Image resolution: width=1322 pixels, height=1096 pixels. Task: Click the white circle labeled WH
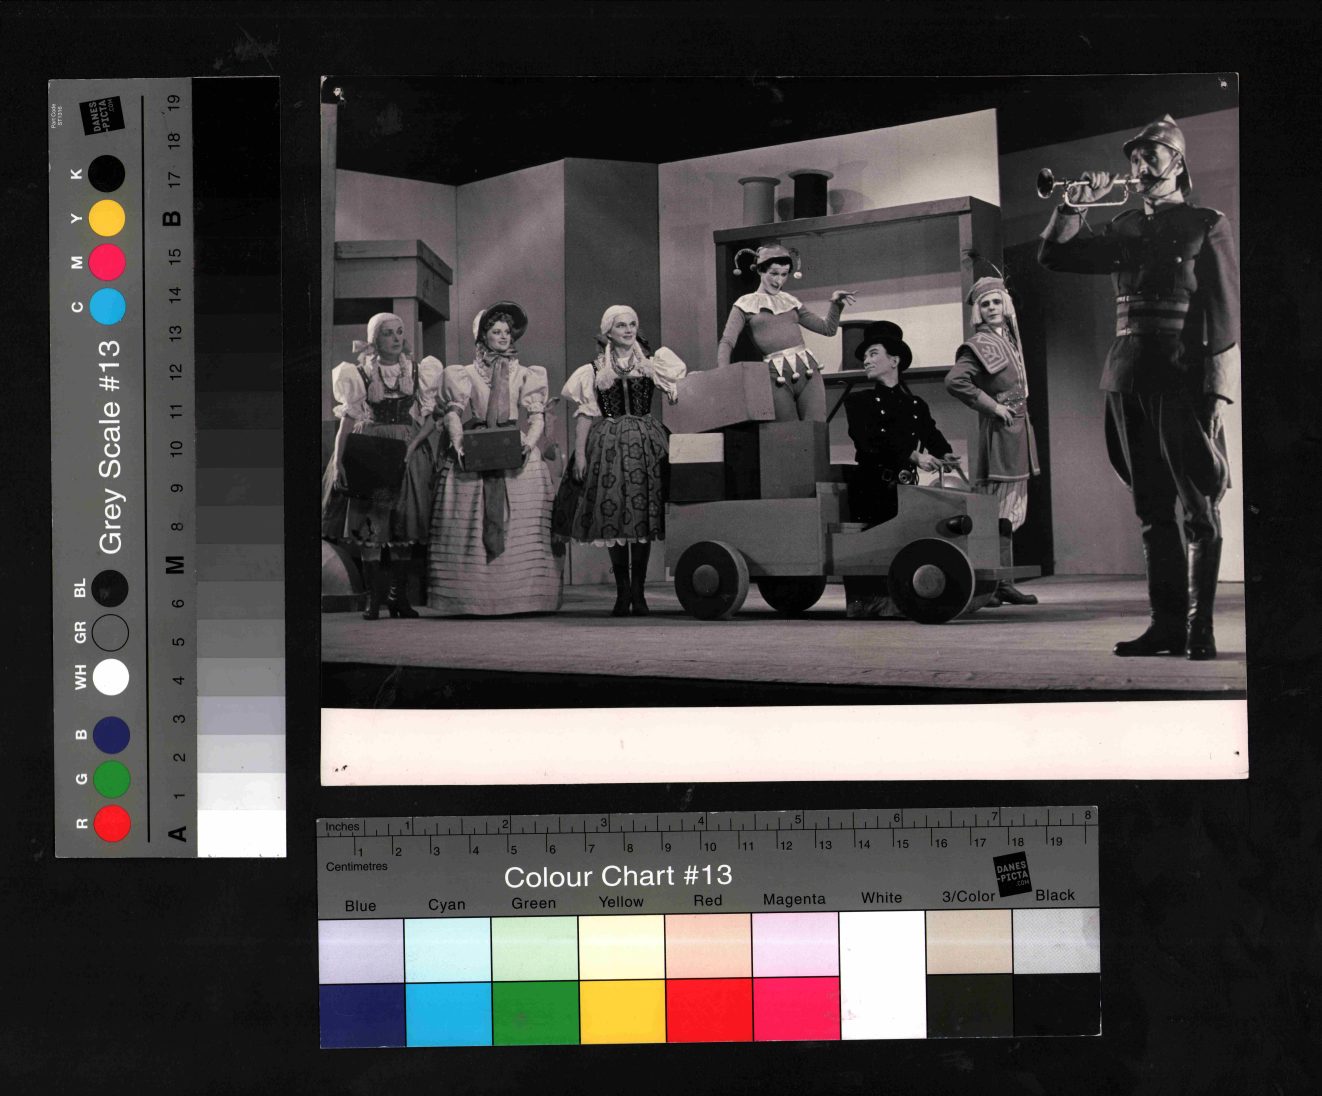[x=111, y=677]
